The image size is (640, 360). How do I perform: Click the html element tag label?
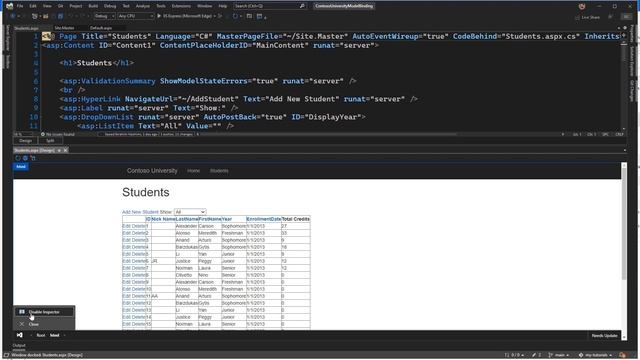(x=20, y=167)
